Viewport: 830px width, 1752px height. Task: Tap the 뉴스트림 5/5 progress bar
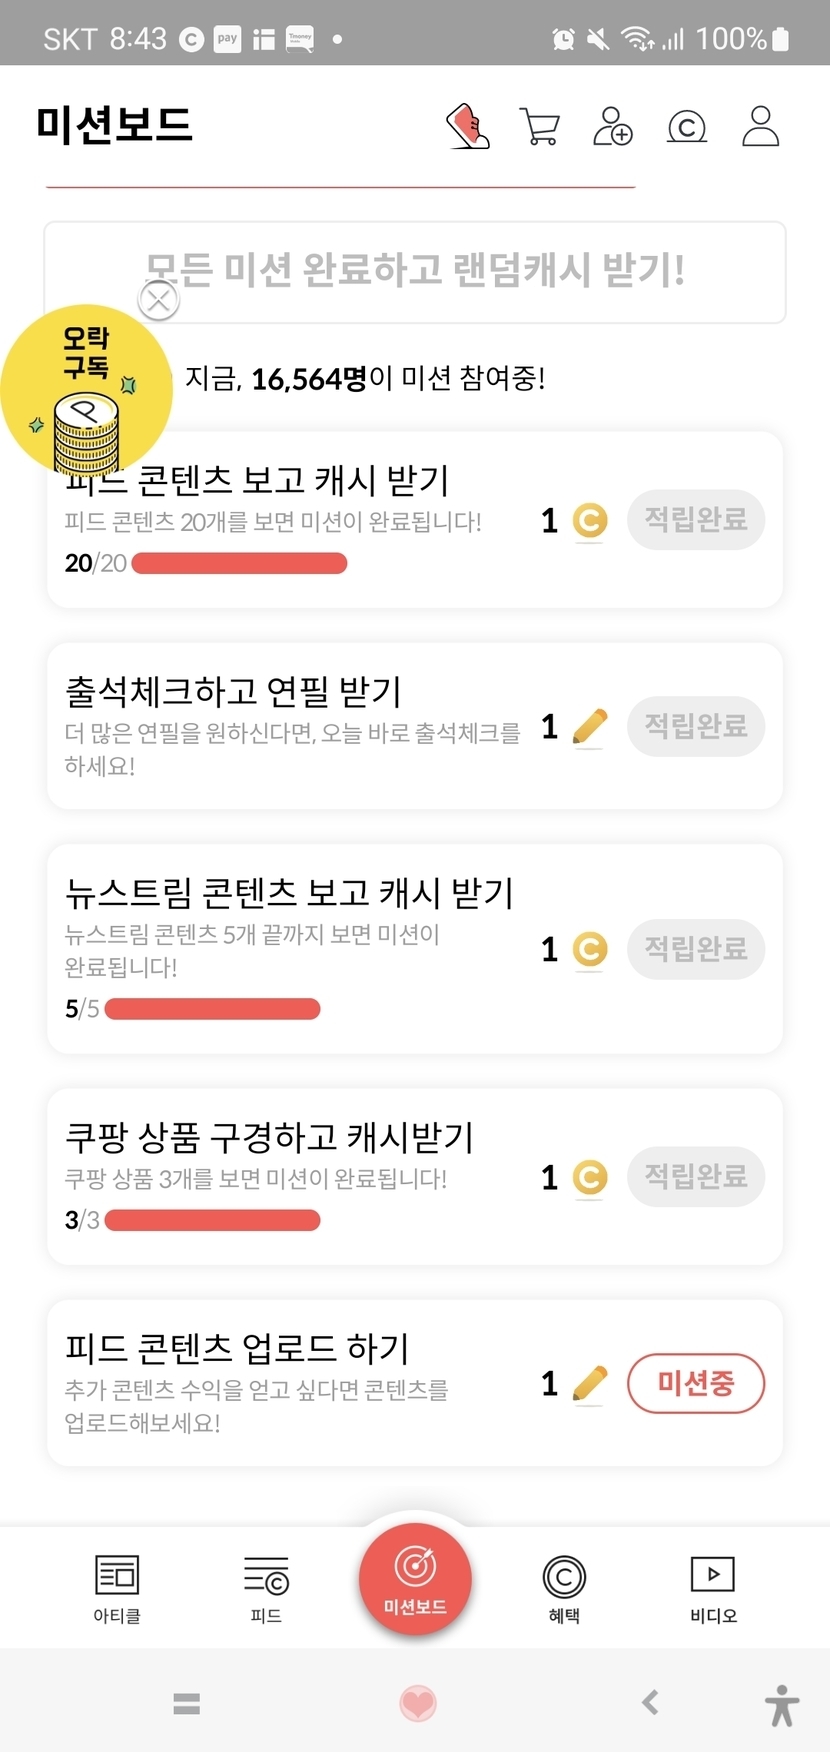pos(212,1009)
